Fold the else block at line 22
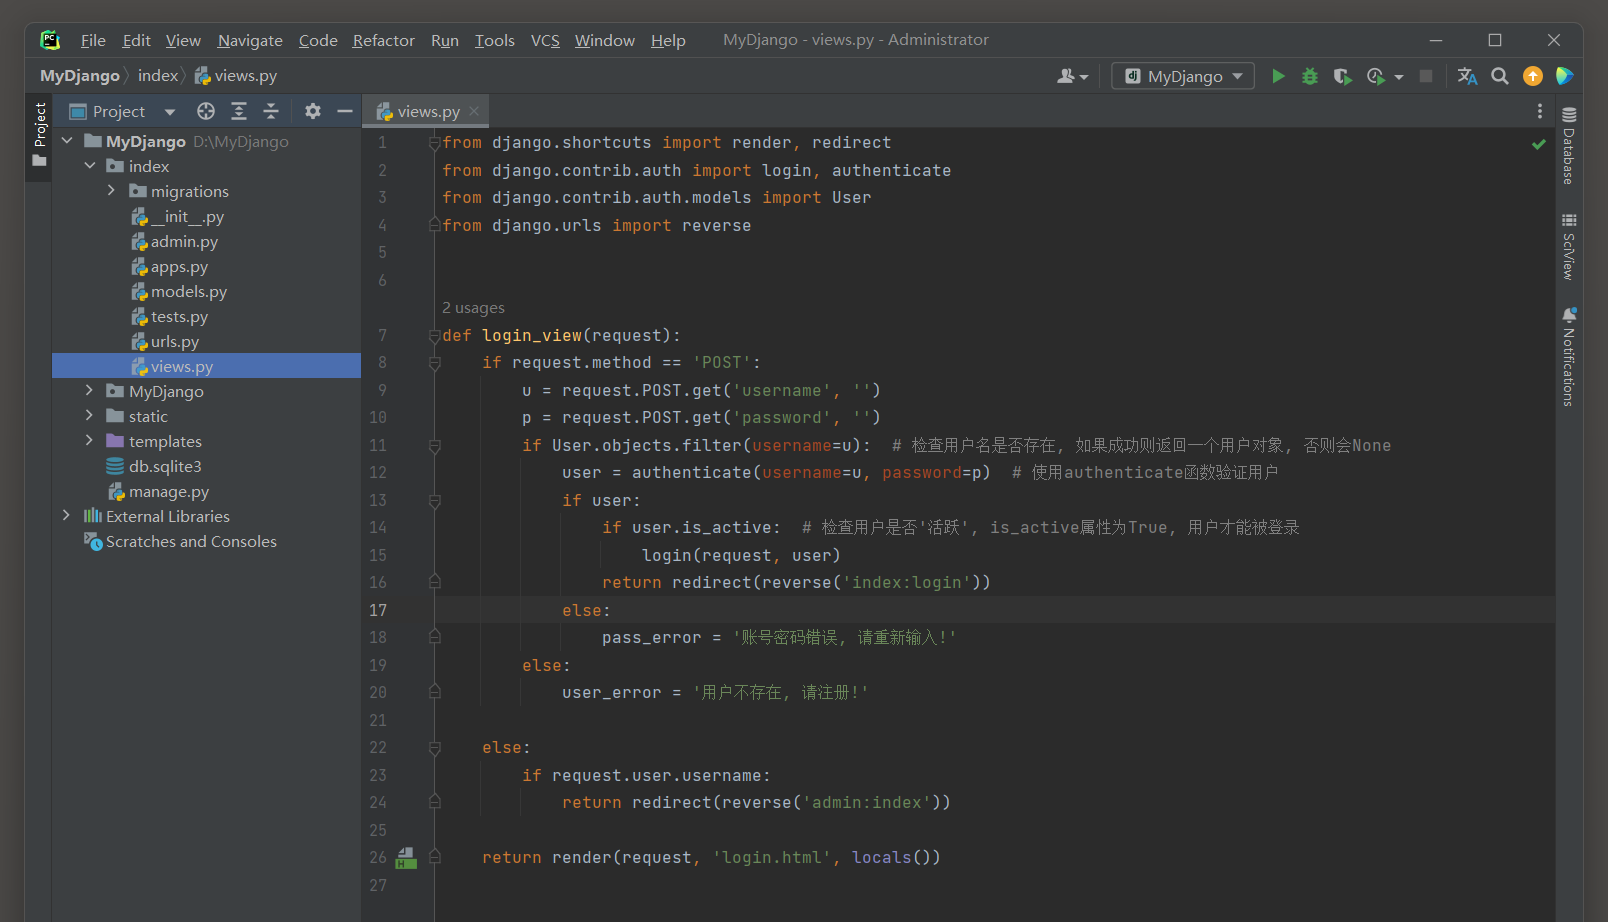Screen dimensions: 1608x922 (x=435, y=748)
